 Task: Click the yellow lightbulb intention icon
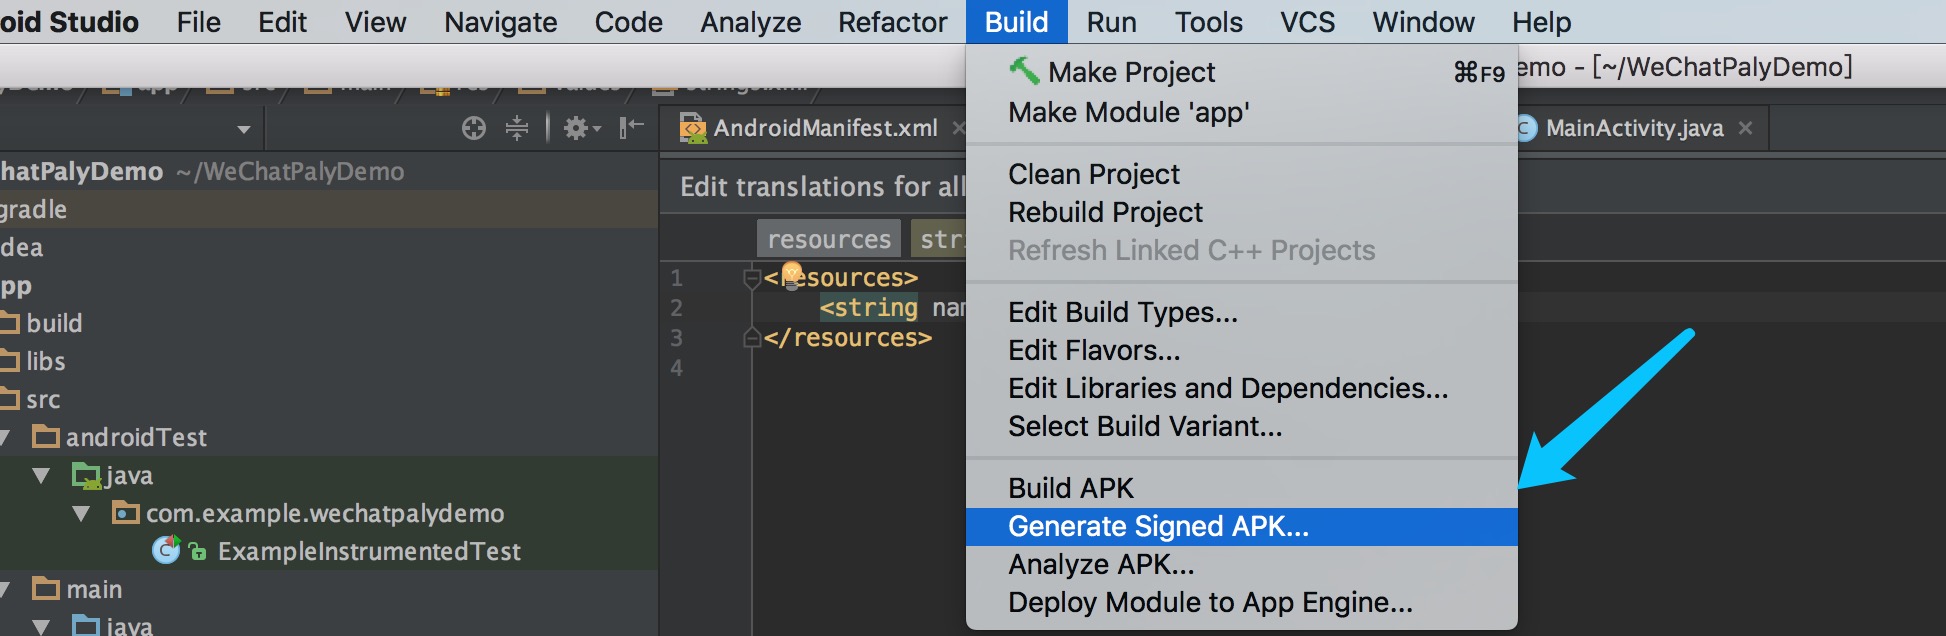click(x=792, y=275)
